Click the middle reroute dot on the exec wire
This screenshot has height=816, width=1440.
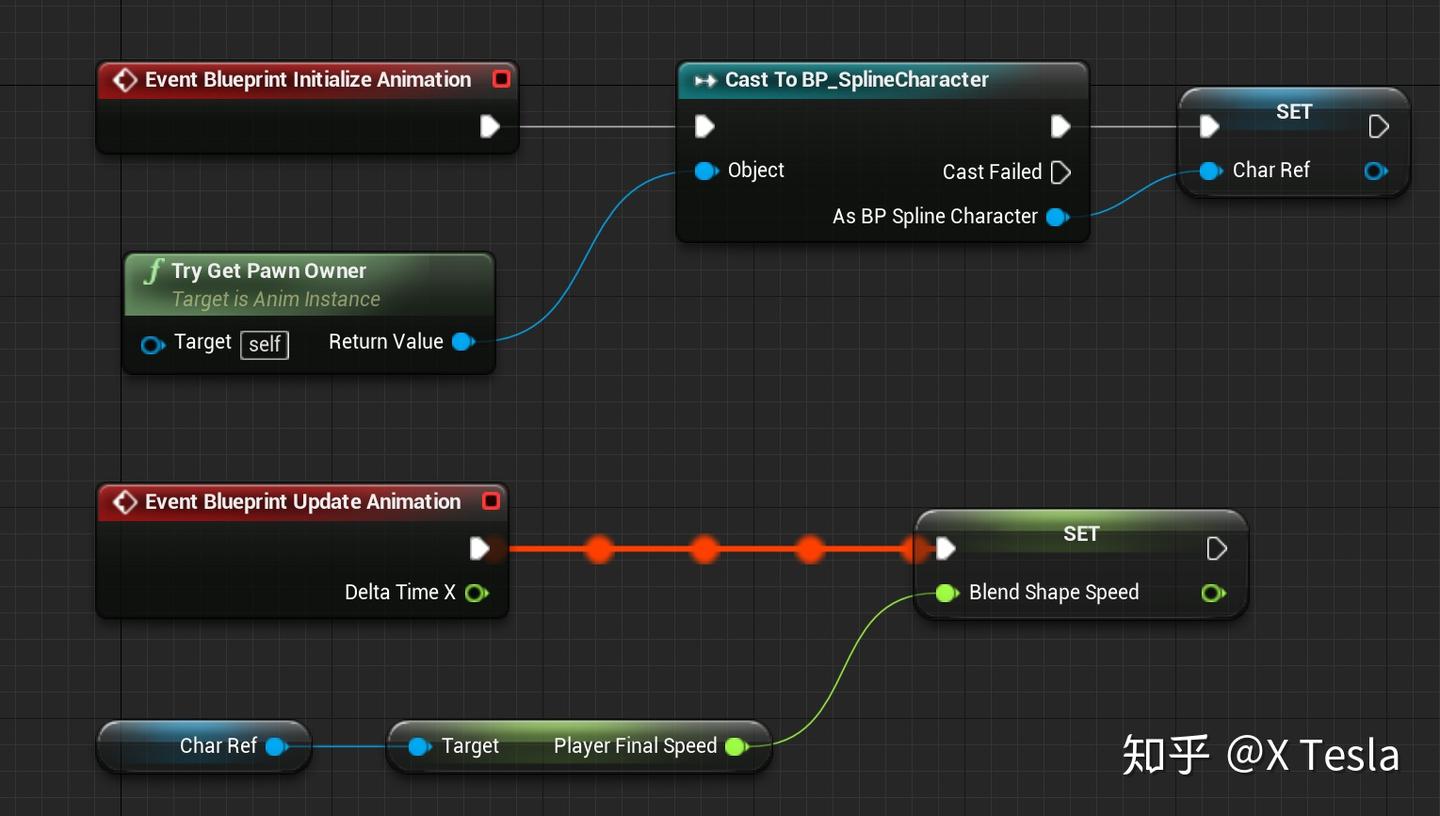tap(705, 549)
